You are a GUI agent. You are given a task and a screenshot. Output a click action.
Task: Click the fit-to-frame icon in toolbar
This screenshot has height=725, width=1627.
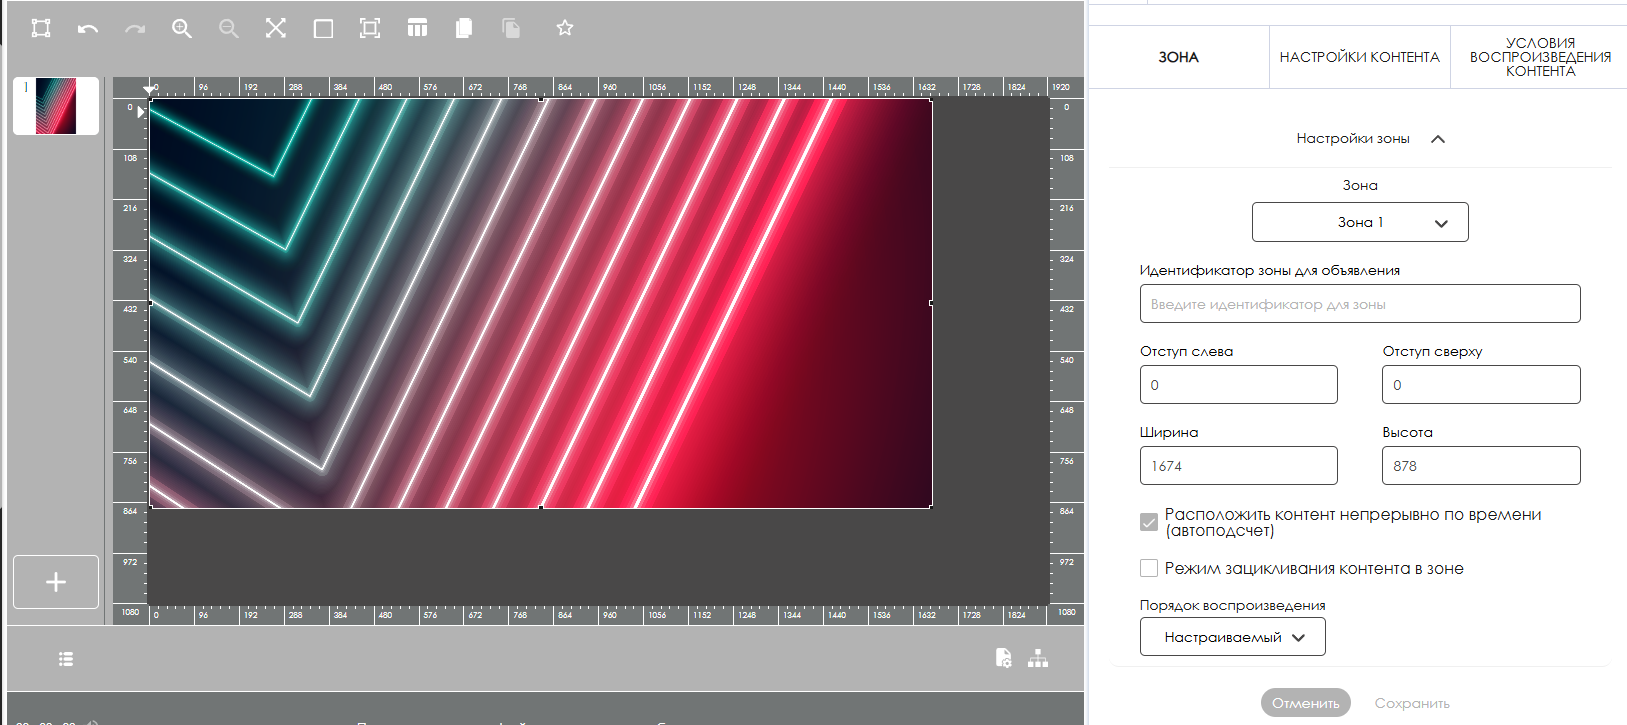[x=370, y=29]
